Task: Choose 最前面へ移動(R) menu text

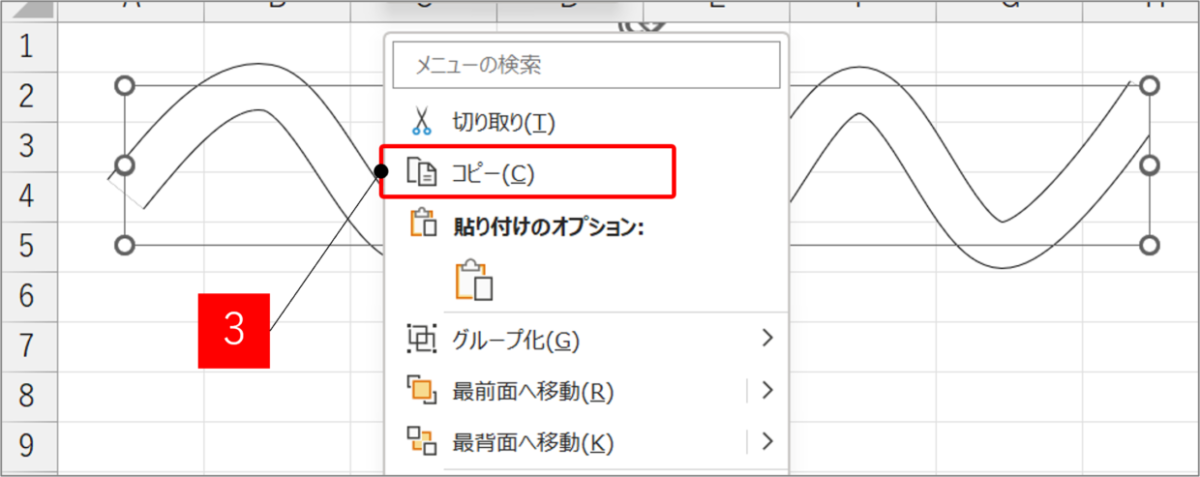Action: 533,391
